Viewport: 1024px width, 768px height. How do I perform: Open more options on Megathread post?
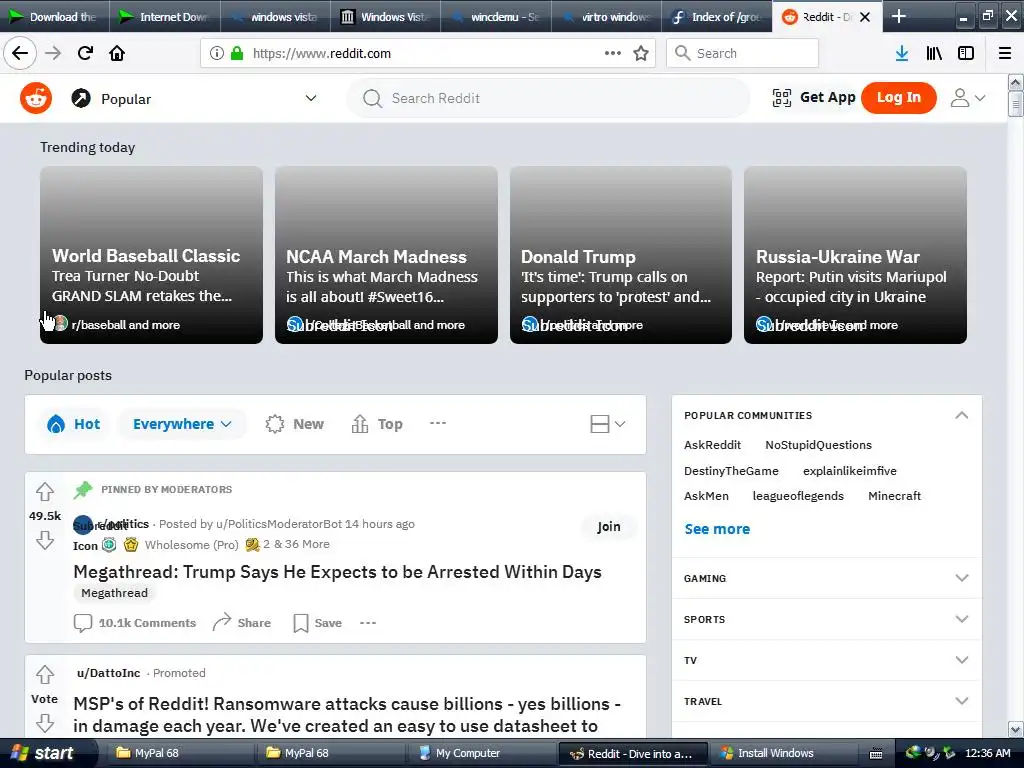[368, 623]
